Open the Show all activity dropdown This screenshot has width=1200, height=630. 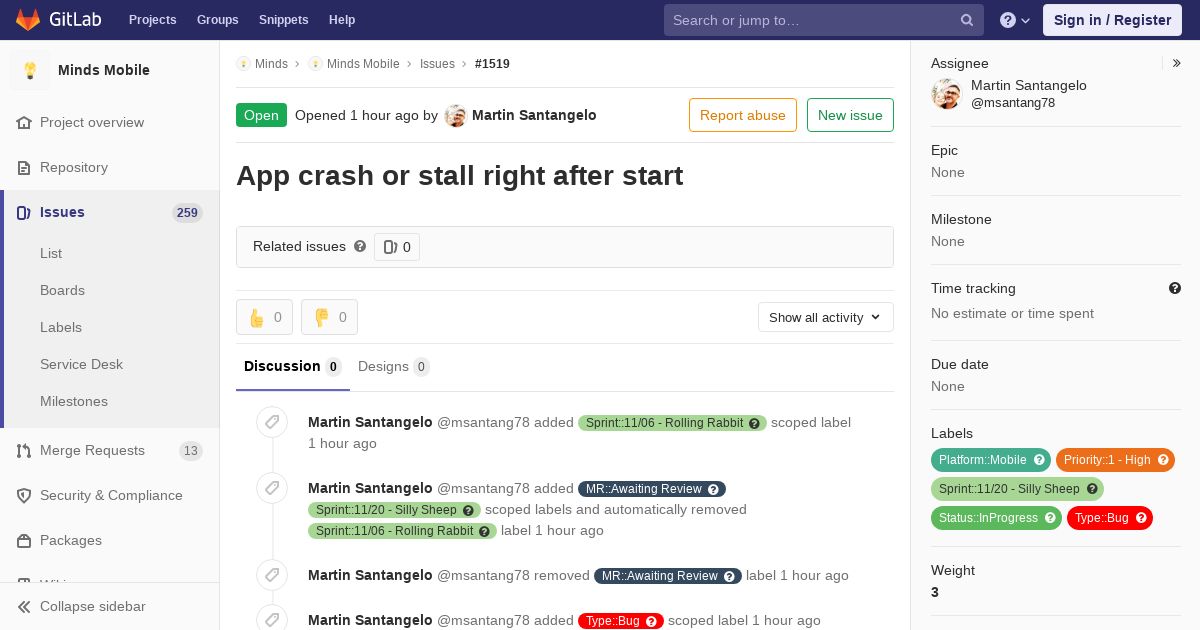825,317
